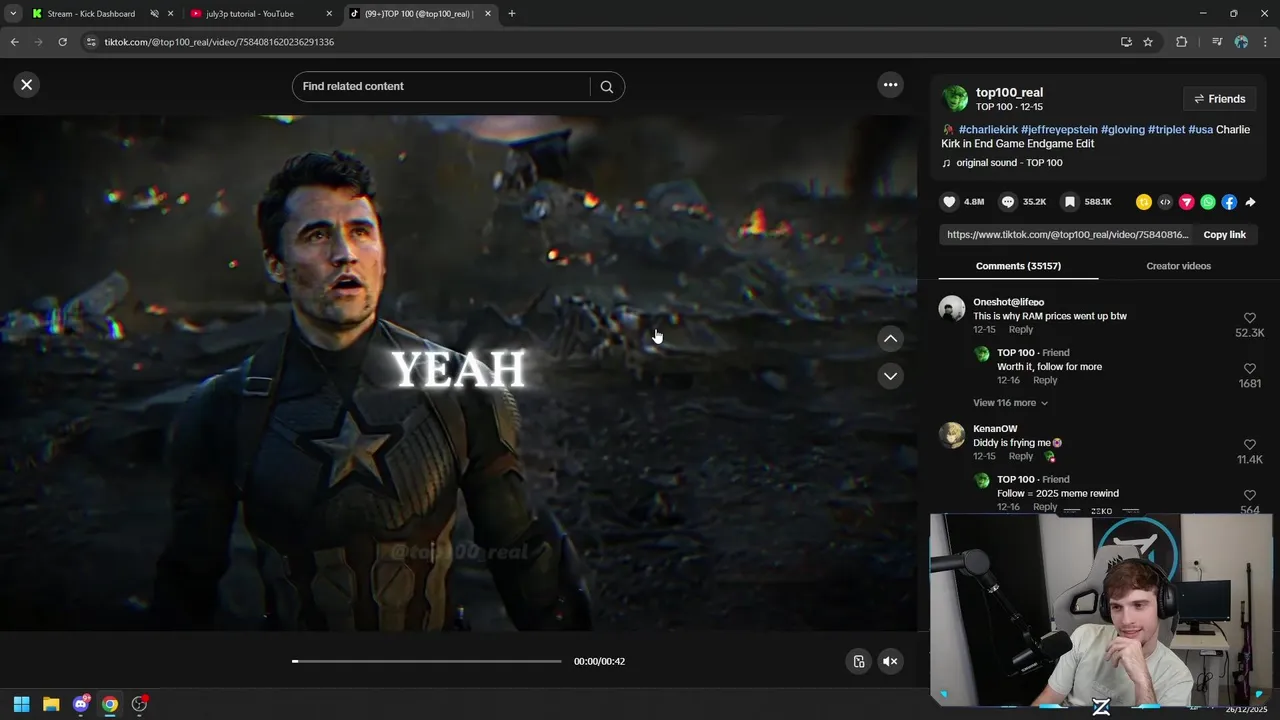This screenshot has height=720, width=1280.
Task: Click the #usa hashtag
Action: pyautogui.click(x=1200, y=130)
